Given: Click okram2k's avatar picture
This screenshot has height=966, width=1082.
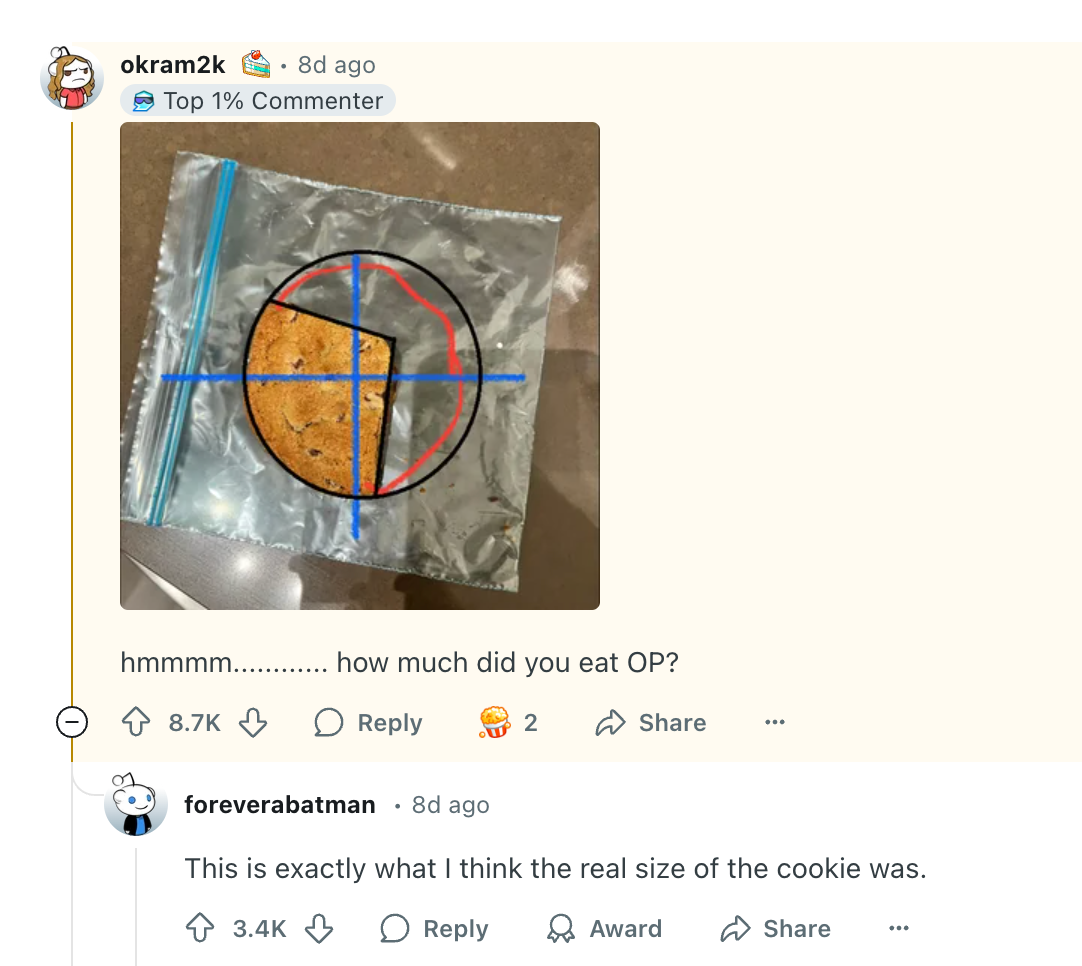Looking at the screenshot, I should click(x=73, y=77).
